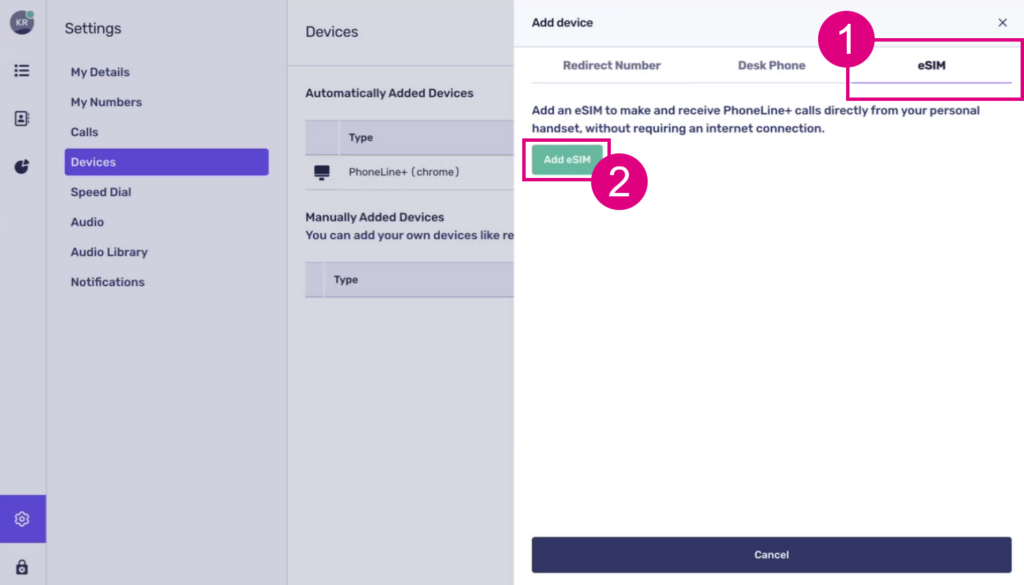Switch to the Redirect Number tab
This screenshot has width=1024, height=585.
[611, 66]
